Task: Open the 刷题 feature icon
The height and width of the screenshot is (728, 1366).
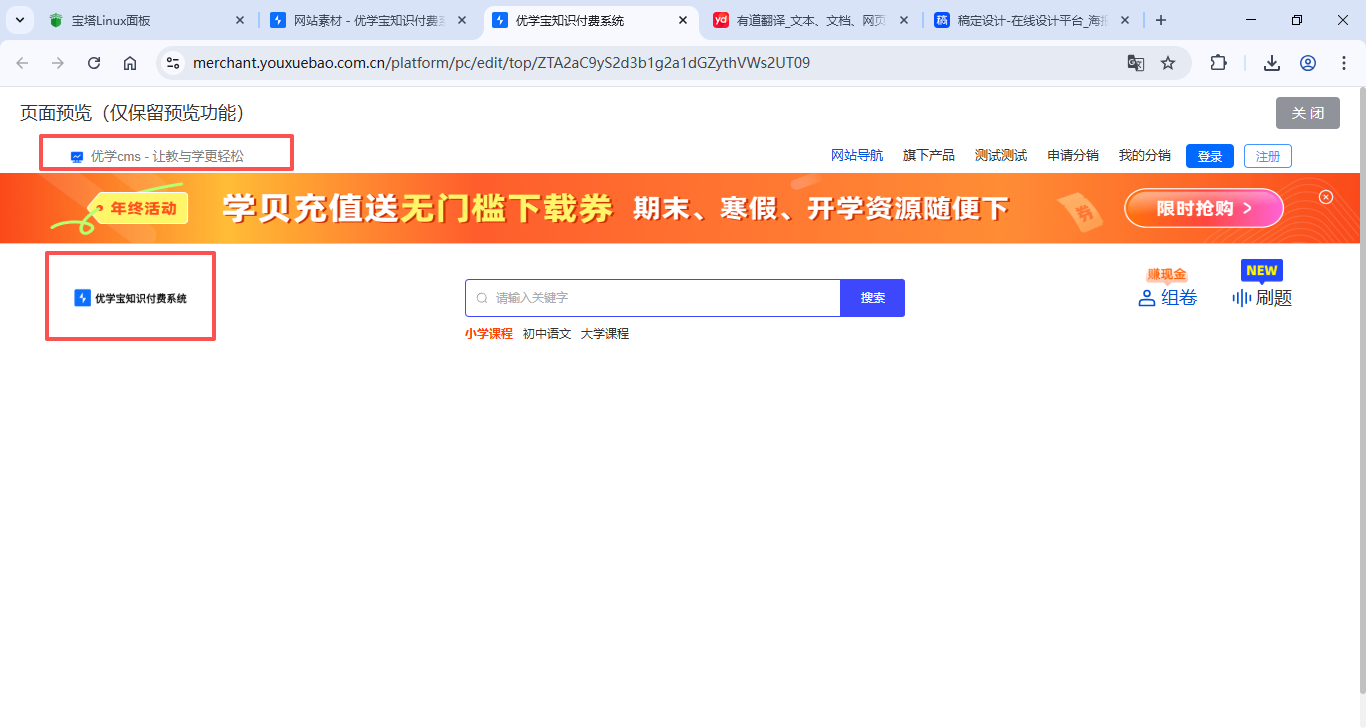Action: tap(1242, 298)
